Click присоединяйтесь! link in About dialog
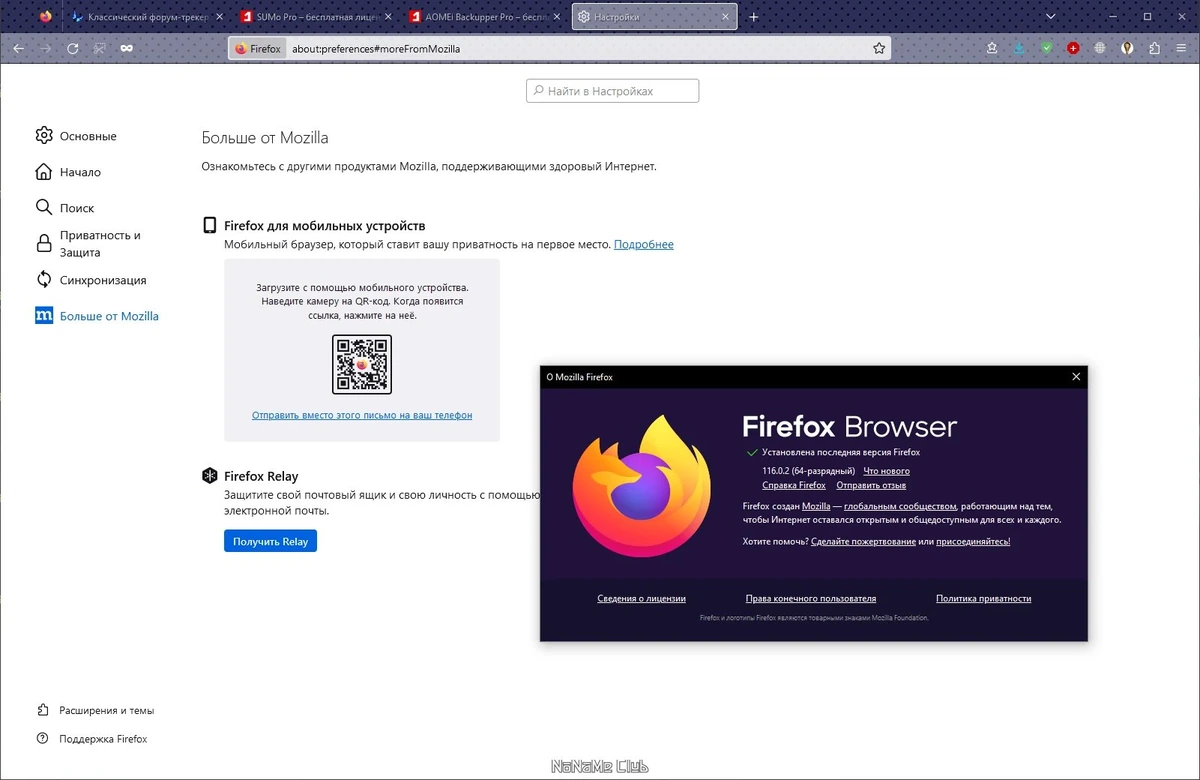This screenshot has width=1200, height=780. tap(973, 541)
